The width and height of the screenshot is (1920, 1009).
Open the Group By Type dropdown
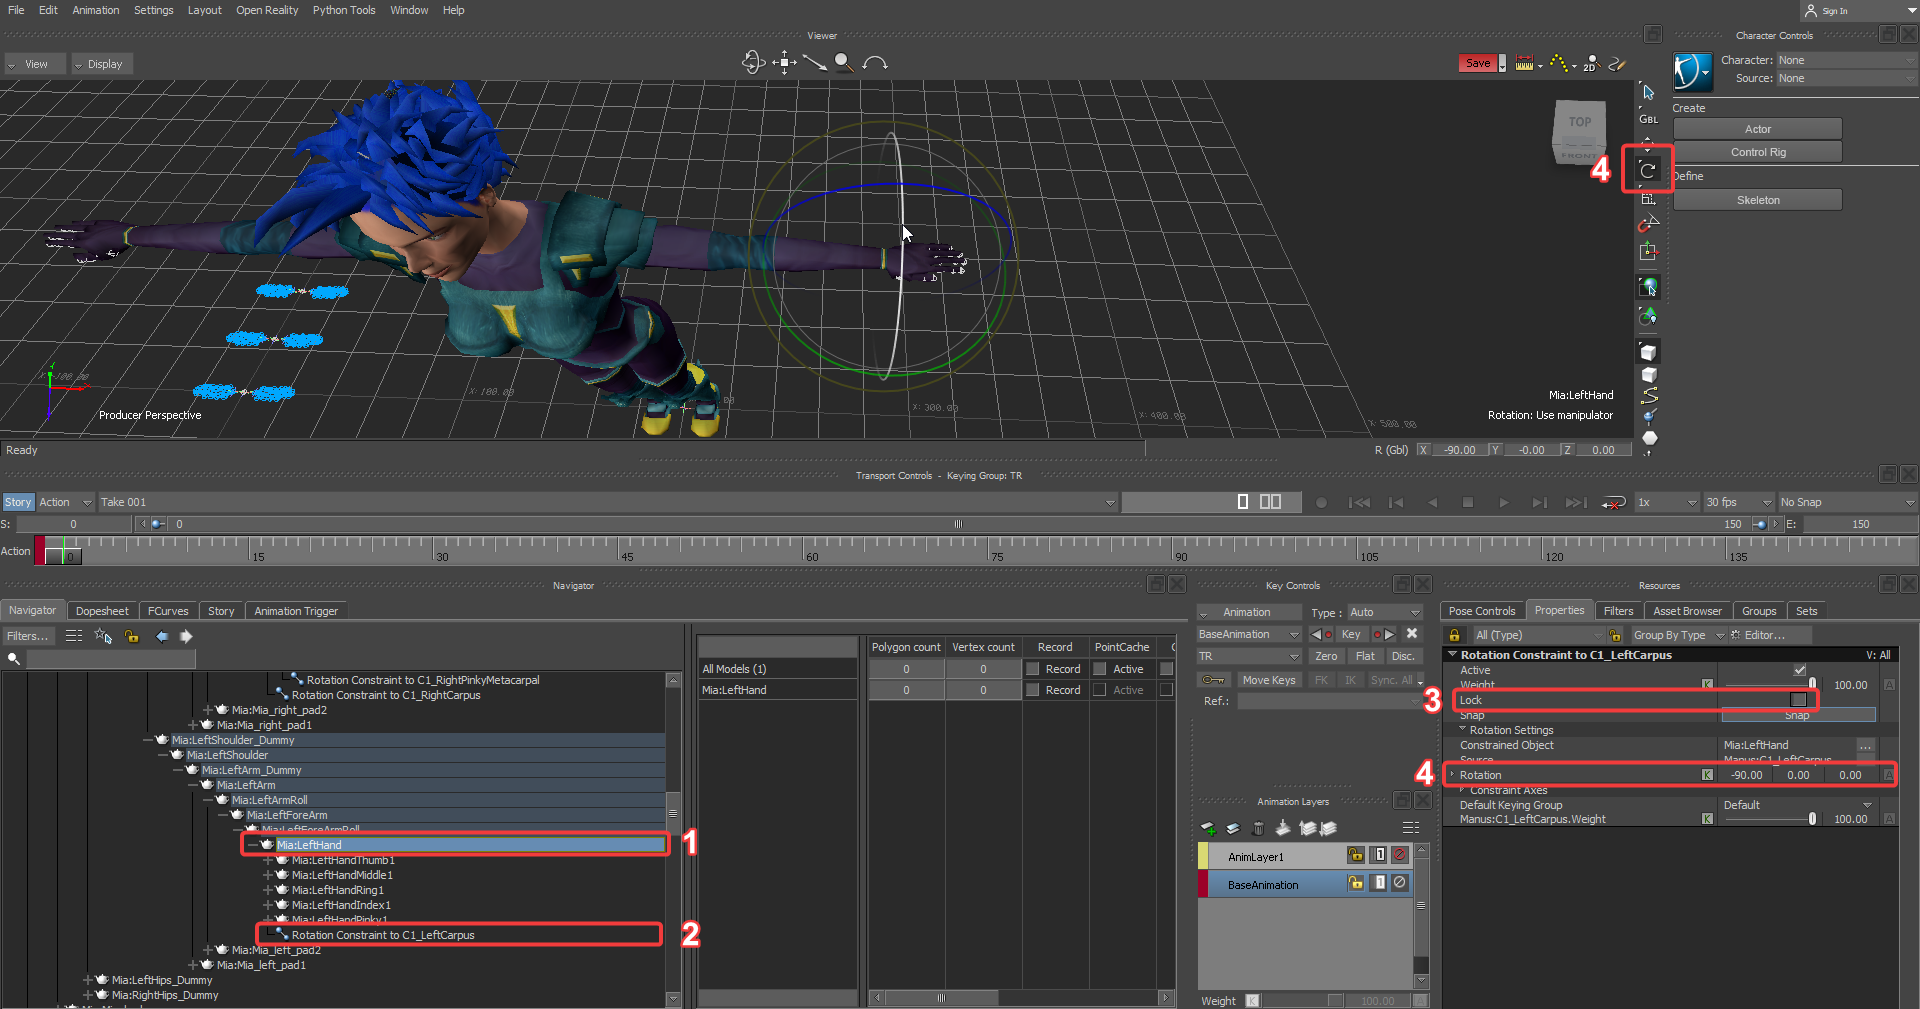1678,635
